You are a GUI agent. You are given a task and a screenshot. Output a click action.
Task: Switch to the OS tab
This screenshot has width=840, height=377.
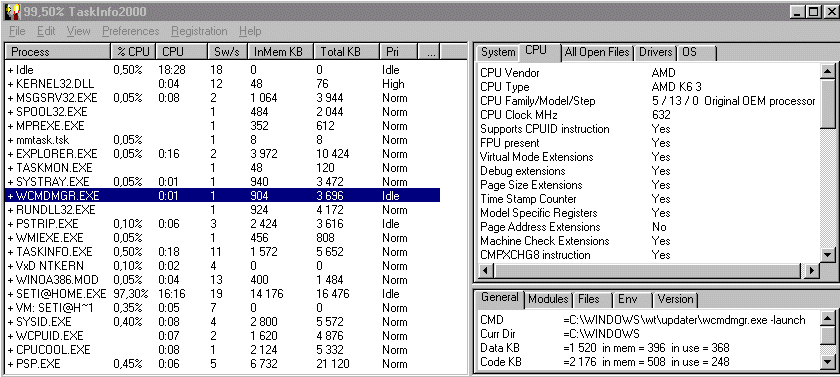[696, 52]
